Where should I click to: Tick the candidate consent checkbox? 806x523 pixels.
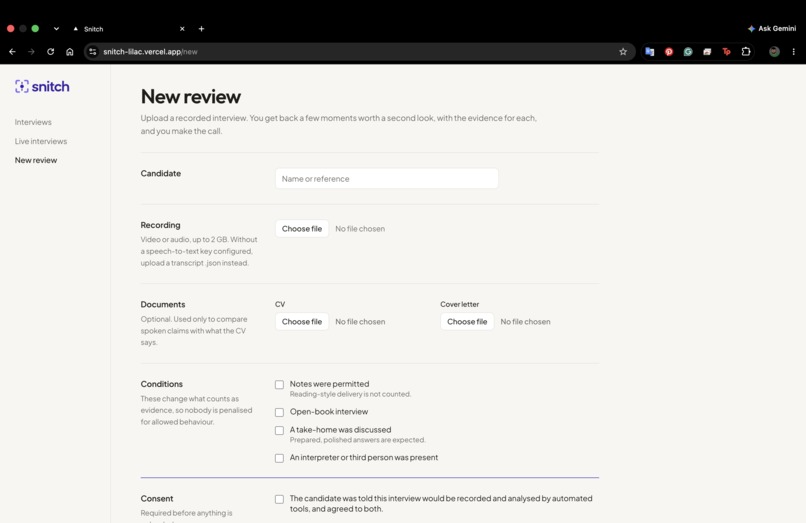(x=279, y=499)
